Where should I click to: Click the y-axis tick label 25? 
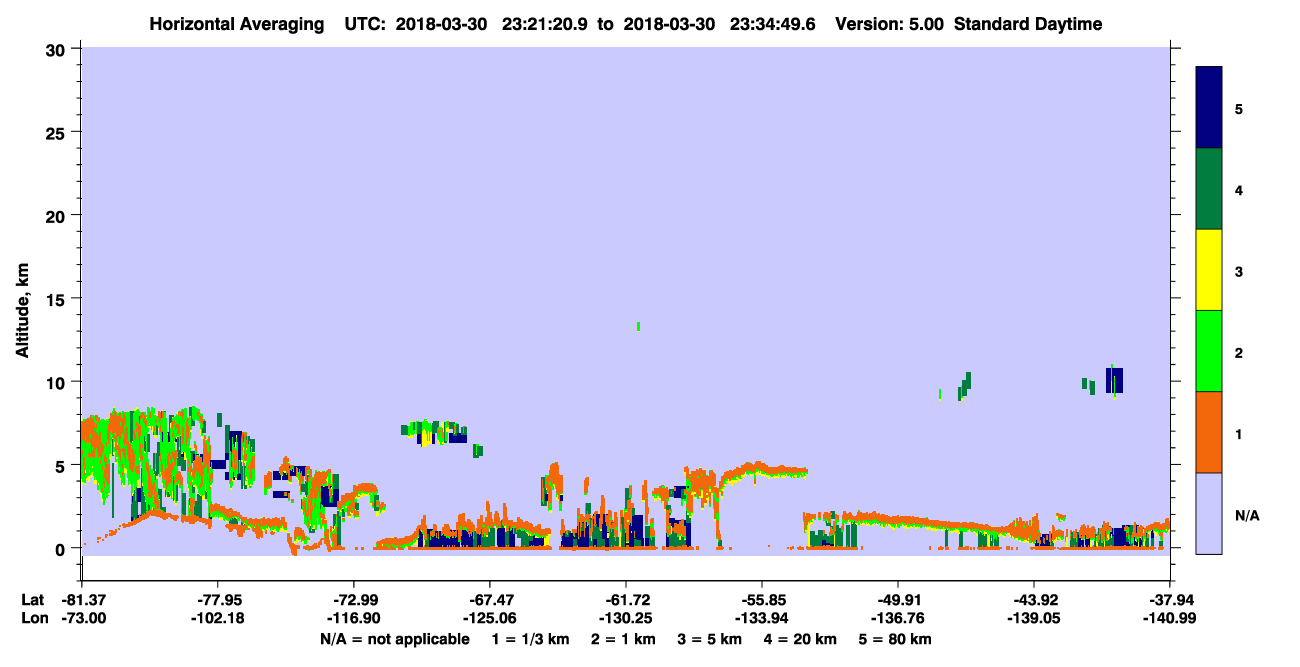coord(58,132)
